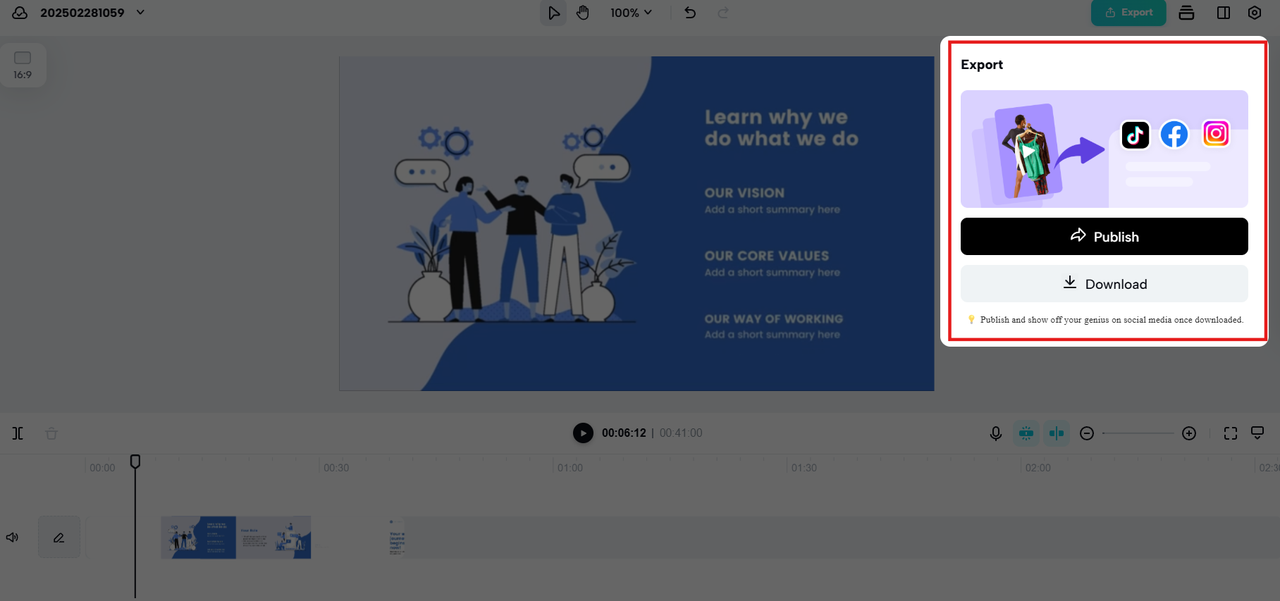Image resolution: width=1280 pixels, height=601 pixels.
Task: Zoom out the timeline with minus icon
Action: click(1087, 433)
